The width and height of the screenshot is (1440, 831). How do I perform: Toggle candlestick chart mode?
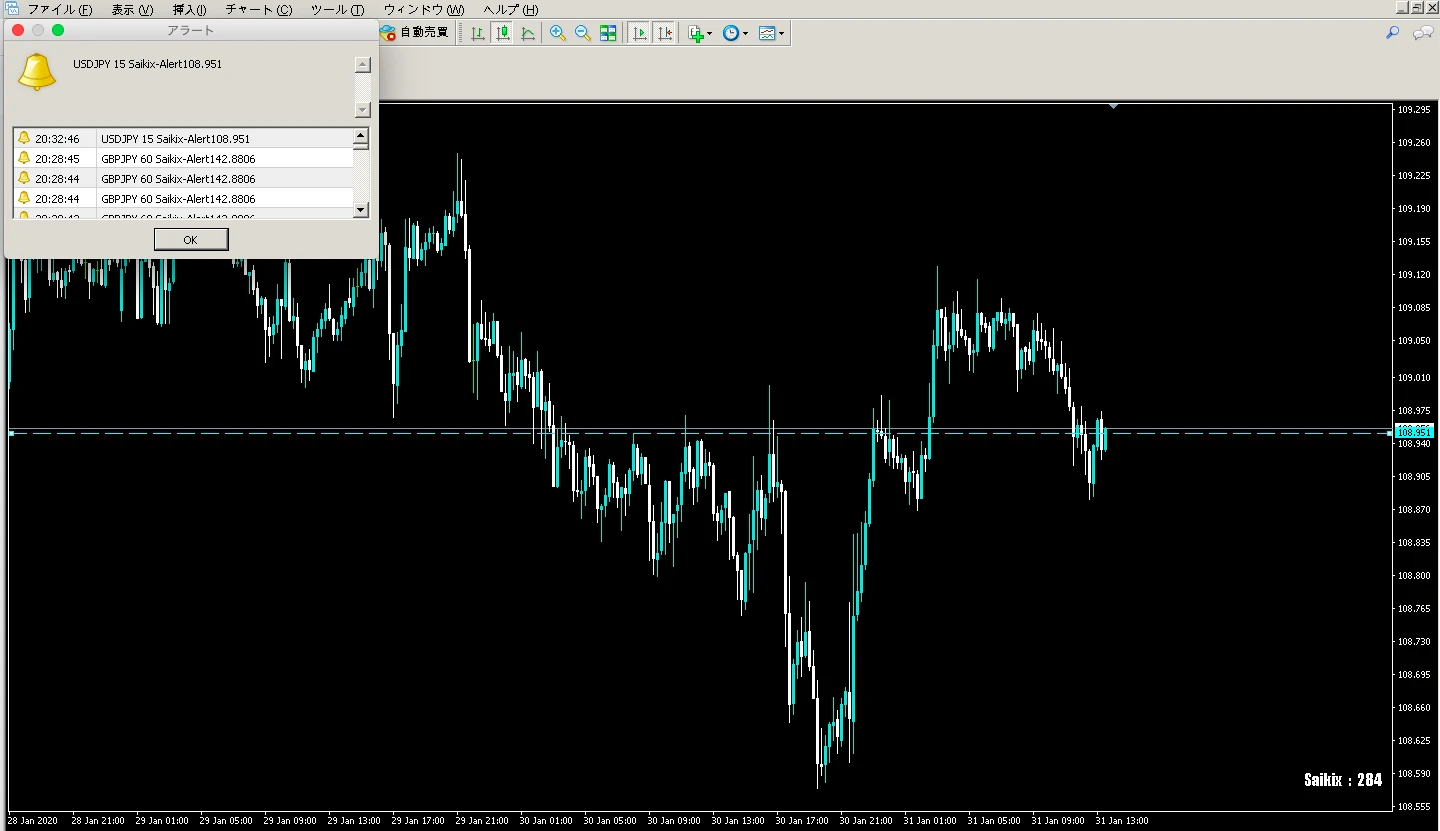[503, 33]
